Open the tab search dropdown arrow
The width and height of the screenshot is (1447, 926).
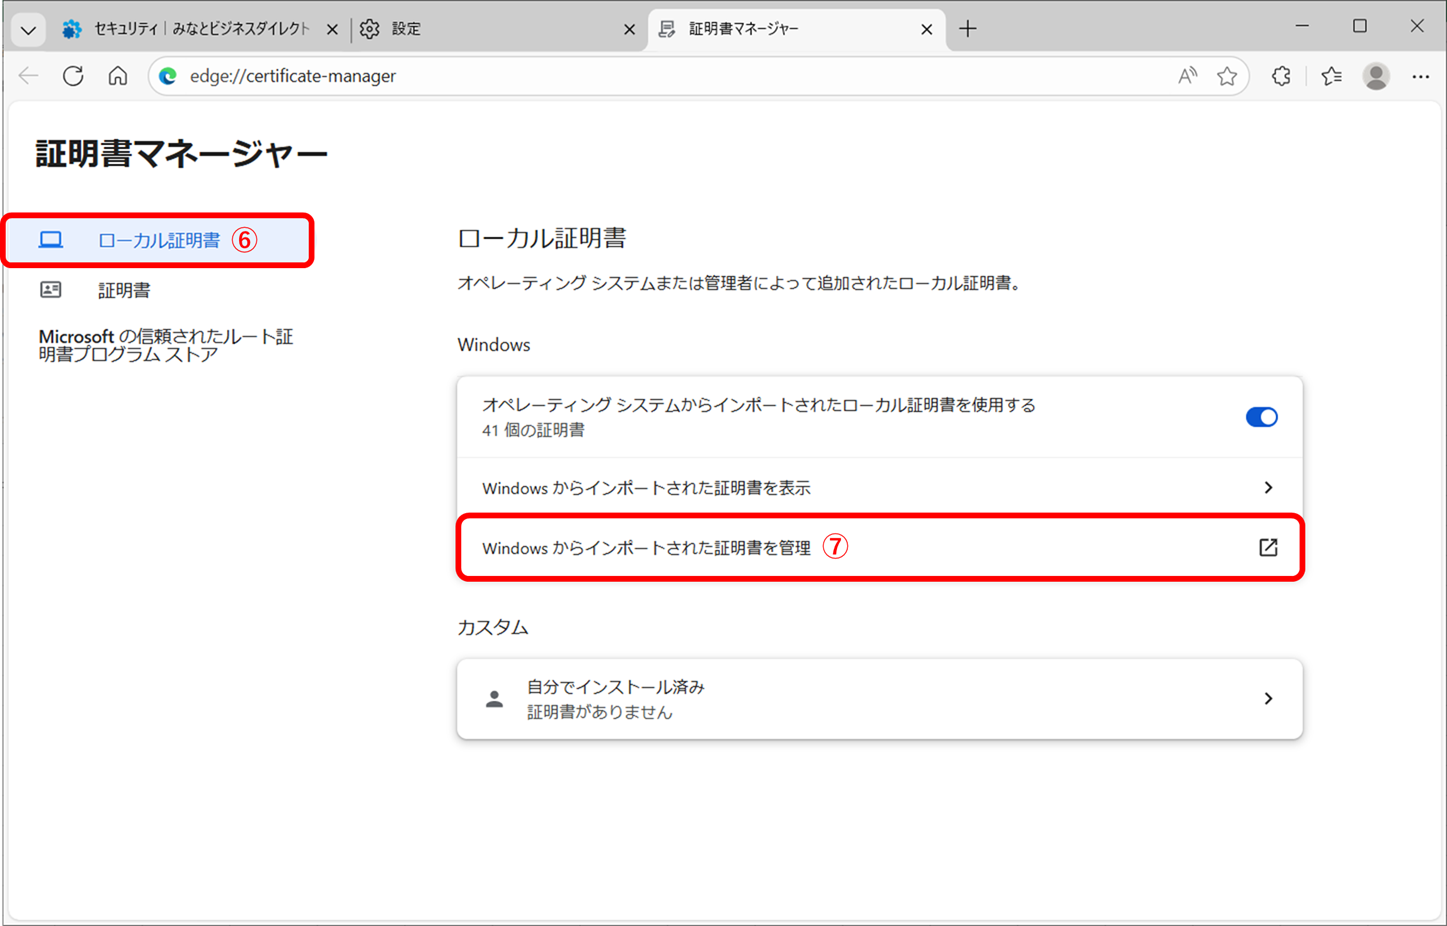pos(28,29)
